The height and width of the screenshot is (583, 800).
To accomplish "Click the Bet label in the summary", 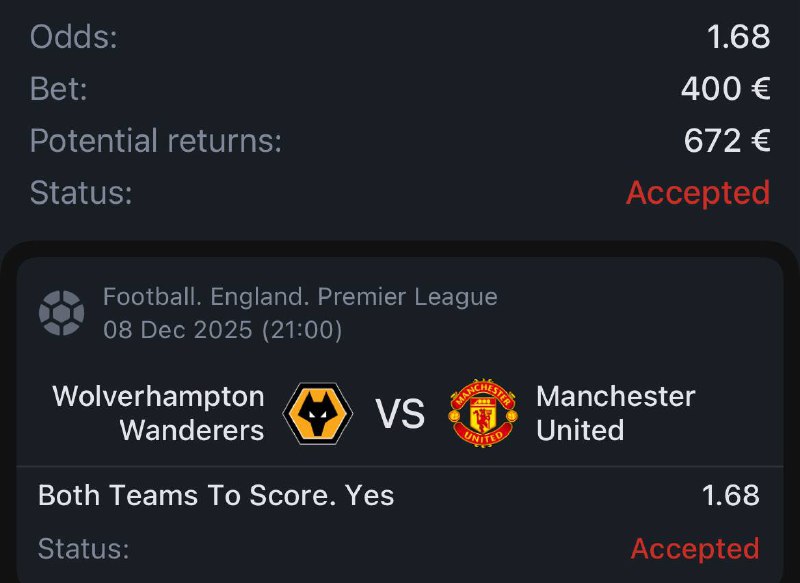I will tap(59, 89).
